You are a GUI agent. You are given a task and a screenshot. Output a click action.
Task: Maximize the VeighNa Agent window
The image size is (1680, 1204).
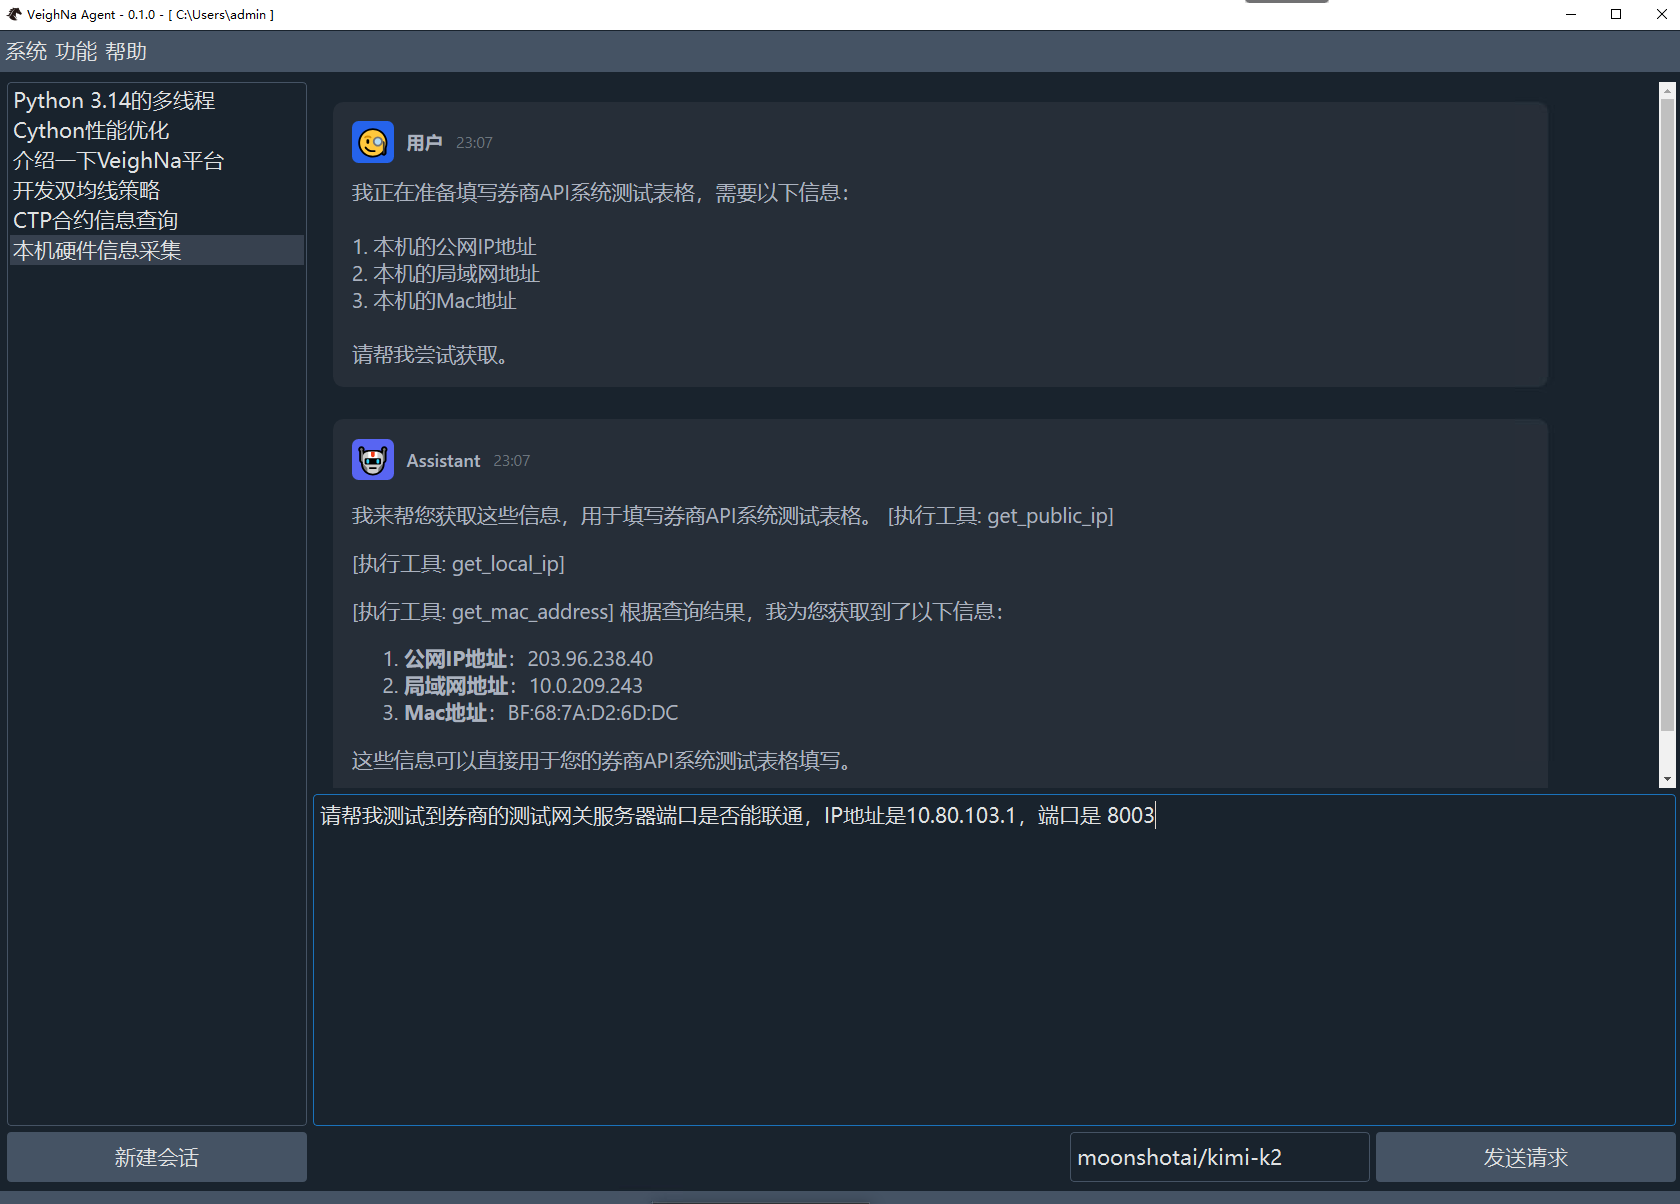coord(1616,14)
